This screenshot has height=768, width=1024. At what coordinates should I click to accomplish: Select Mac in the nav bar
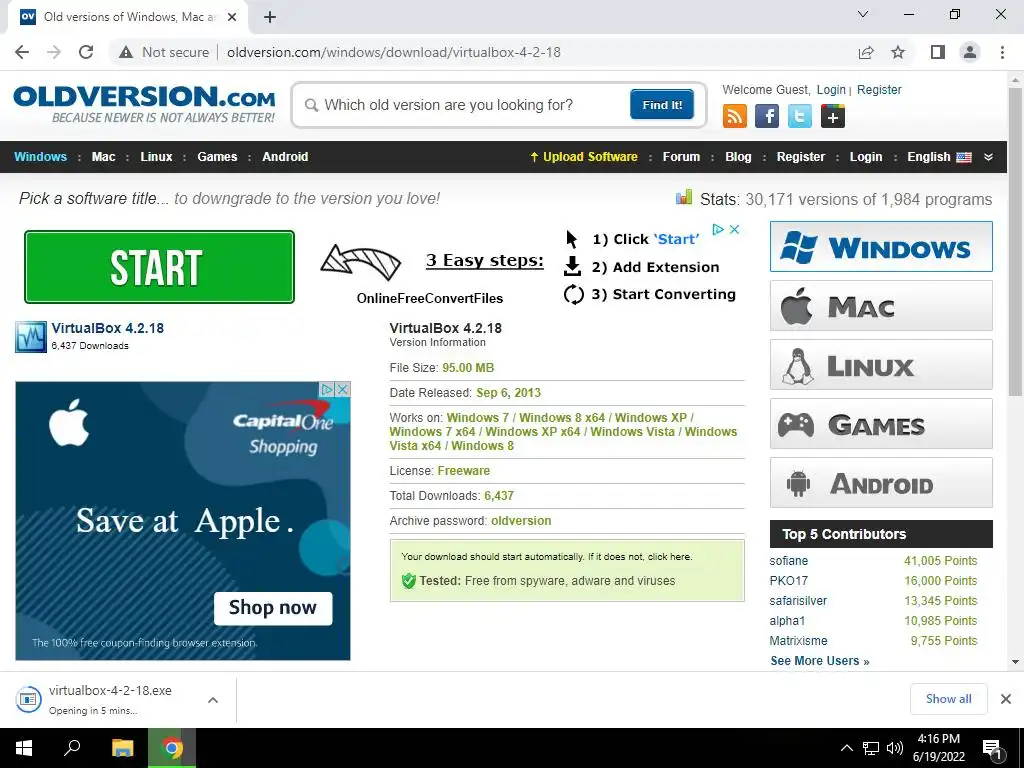click(103, 157)
